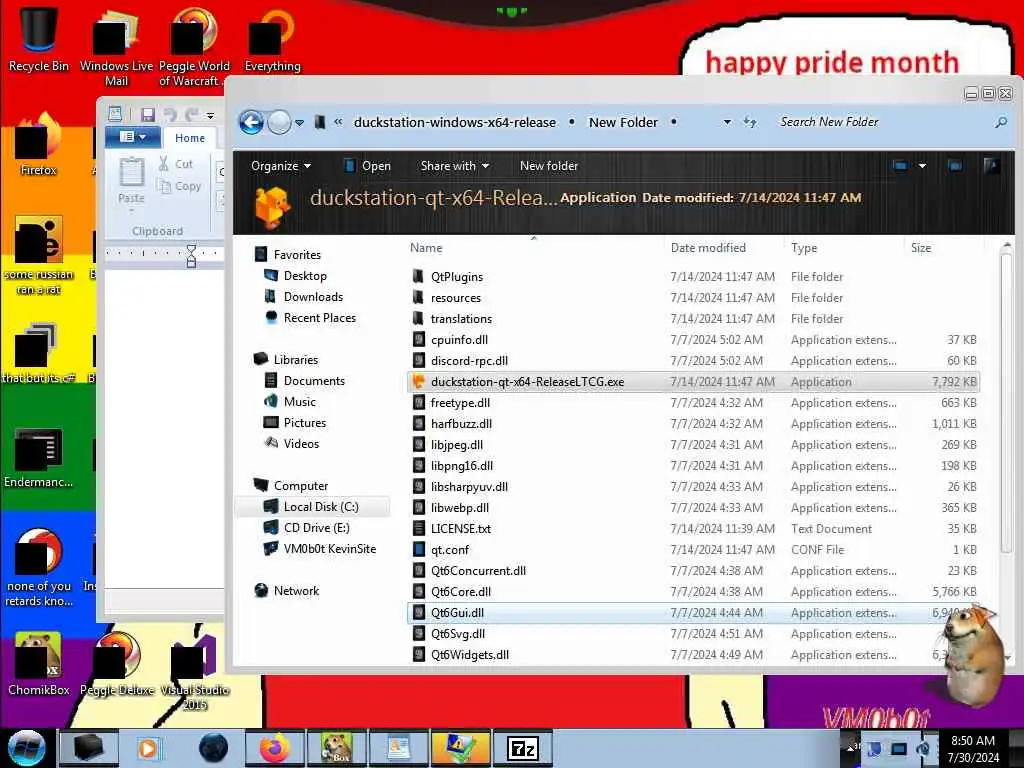
Task: Open the view options dropdown arrow
Action: pyautogui.click(x=922, y=166)
